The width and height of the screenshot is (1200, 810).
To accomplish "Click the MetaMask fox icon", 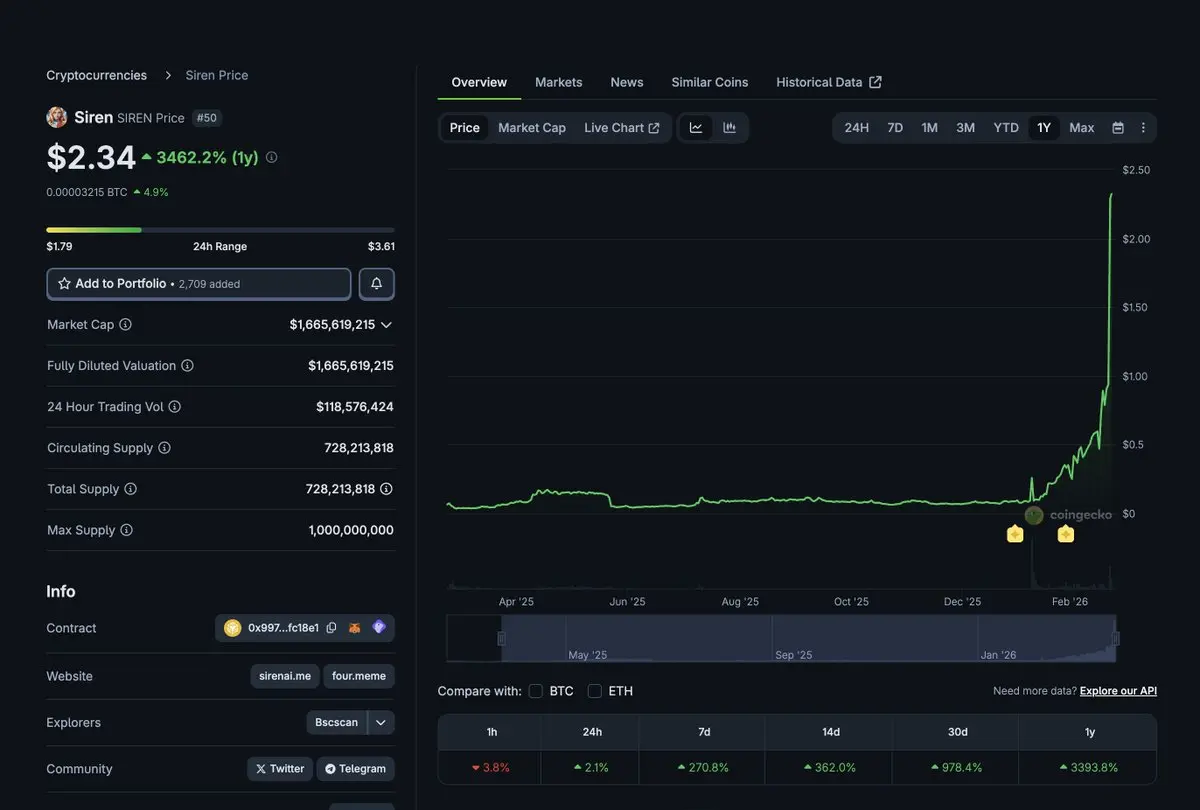I will click(354, 628).
